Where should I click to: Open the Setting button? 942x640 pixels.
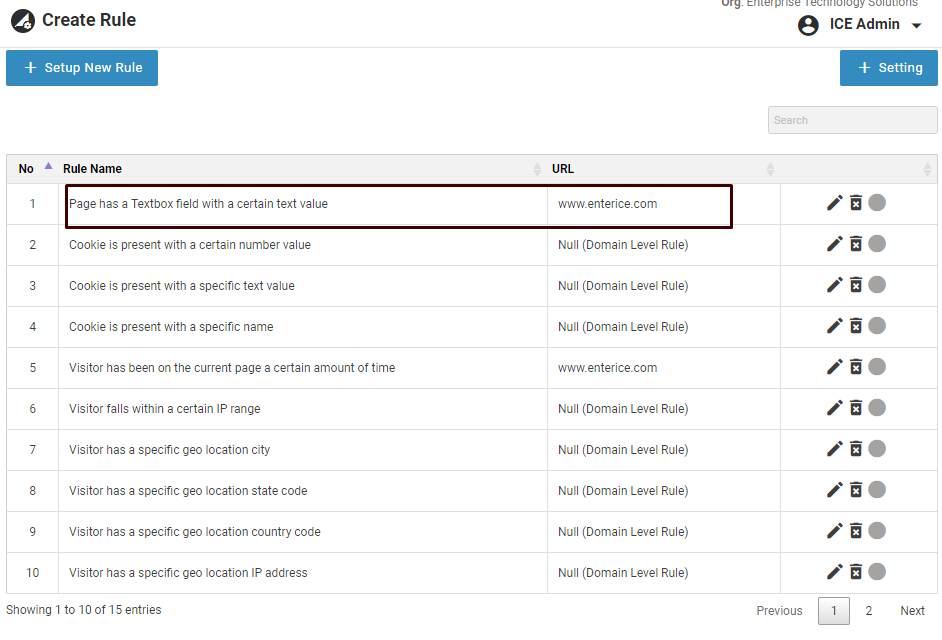(888, 68)
